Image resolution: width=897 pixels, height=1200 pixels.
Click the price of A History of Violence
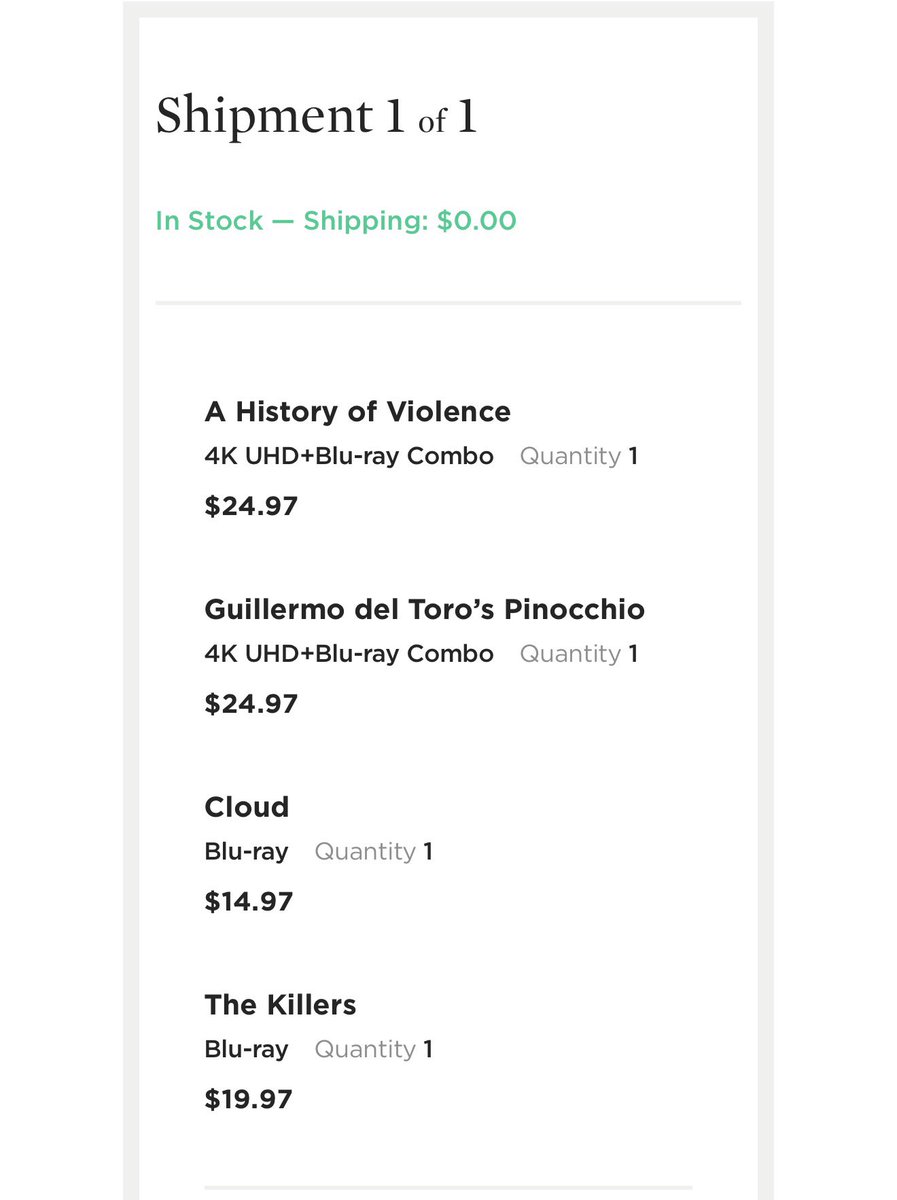(251, 506)
